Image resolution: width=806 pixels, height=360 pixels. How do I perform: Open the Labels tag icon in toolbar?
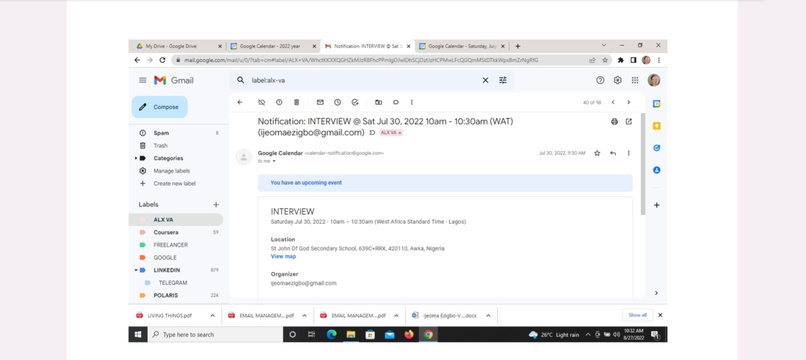click(x=396, y=102)
